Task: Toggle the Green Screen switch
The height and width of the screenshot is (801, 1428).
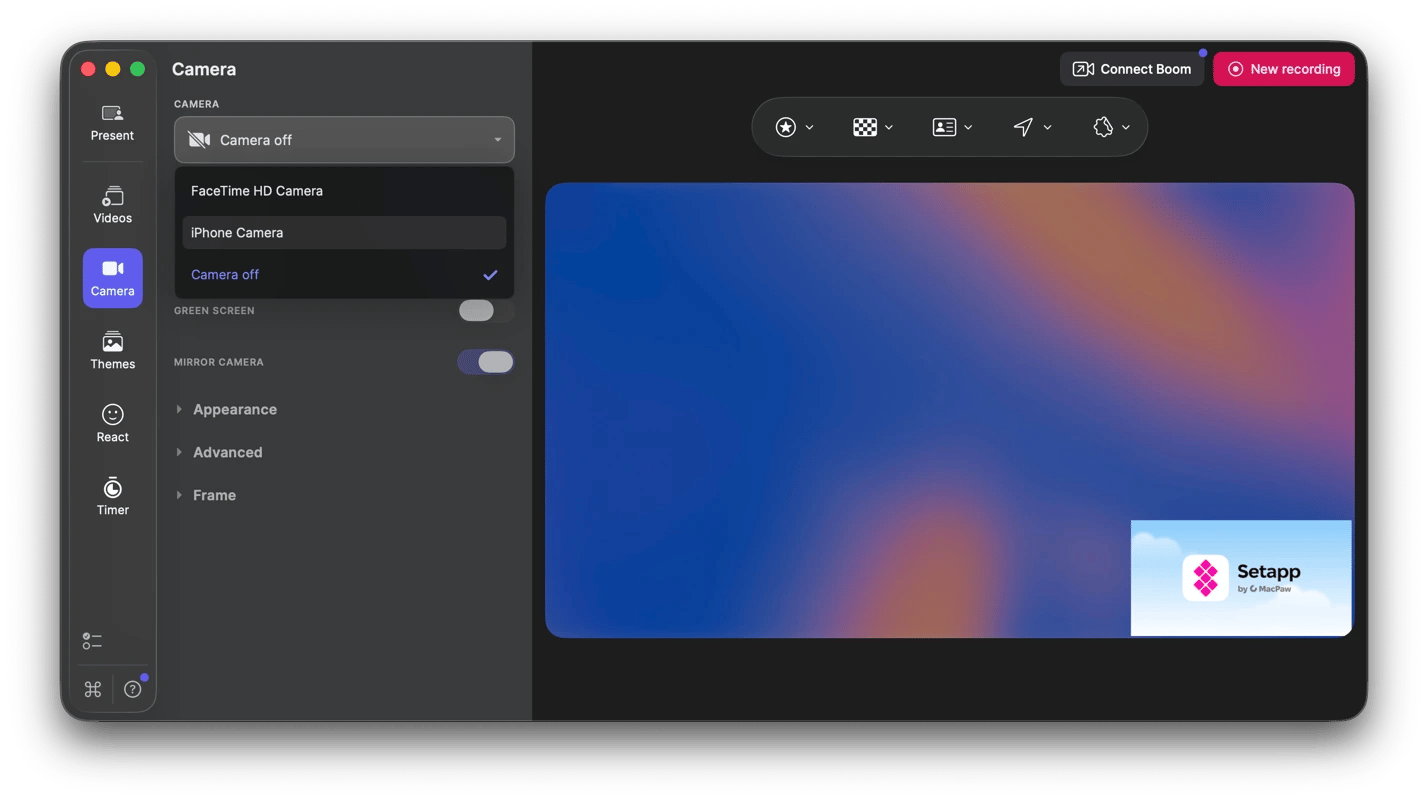Action: click(x=486, y=311)
